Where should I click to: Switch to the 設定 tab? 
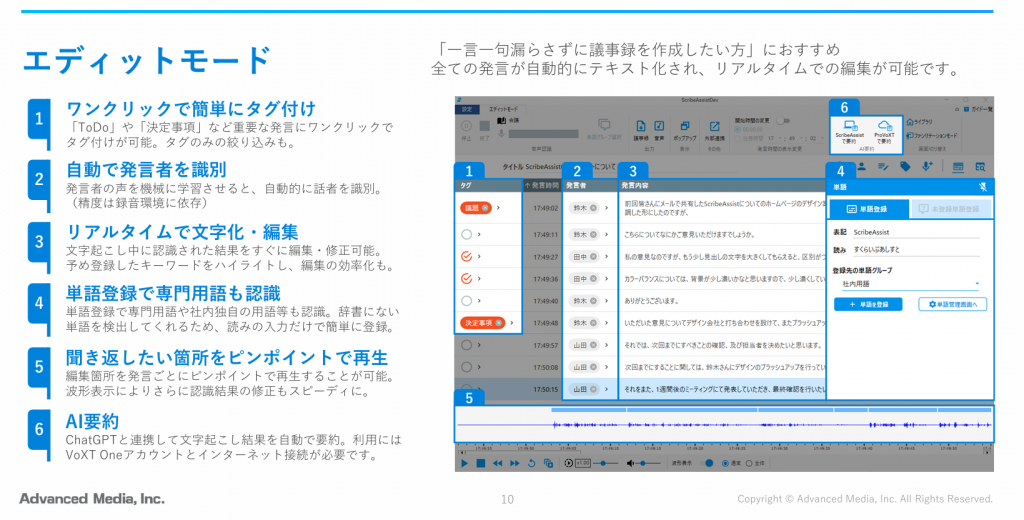pyautogui.click(x=467, y=110)
